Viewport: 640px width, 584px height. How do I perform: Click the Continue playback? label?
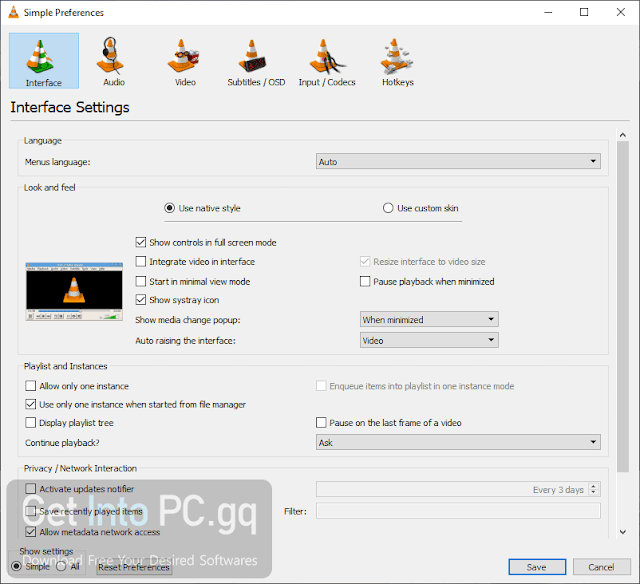(x=62, y=443)
